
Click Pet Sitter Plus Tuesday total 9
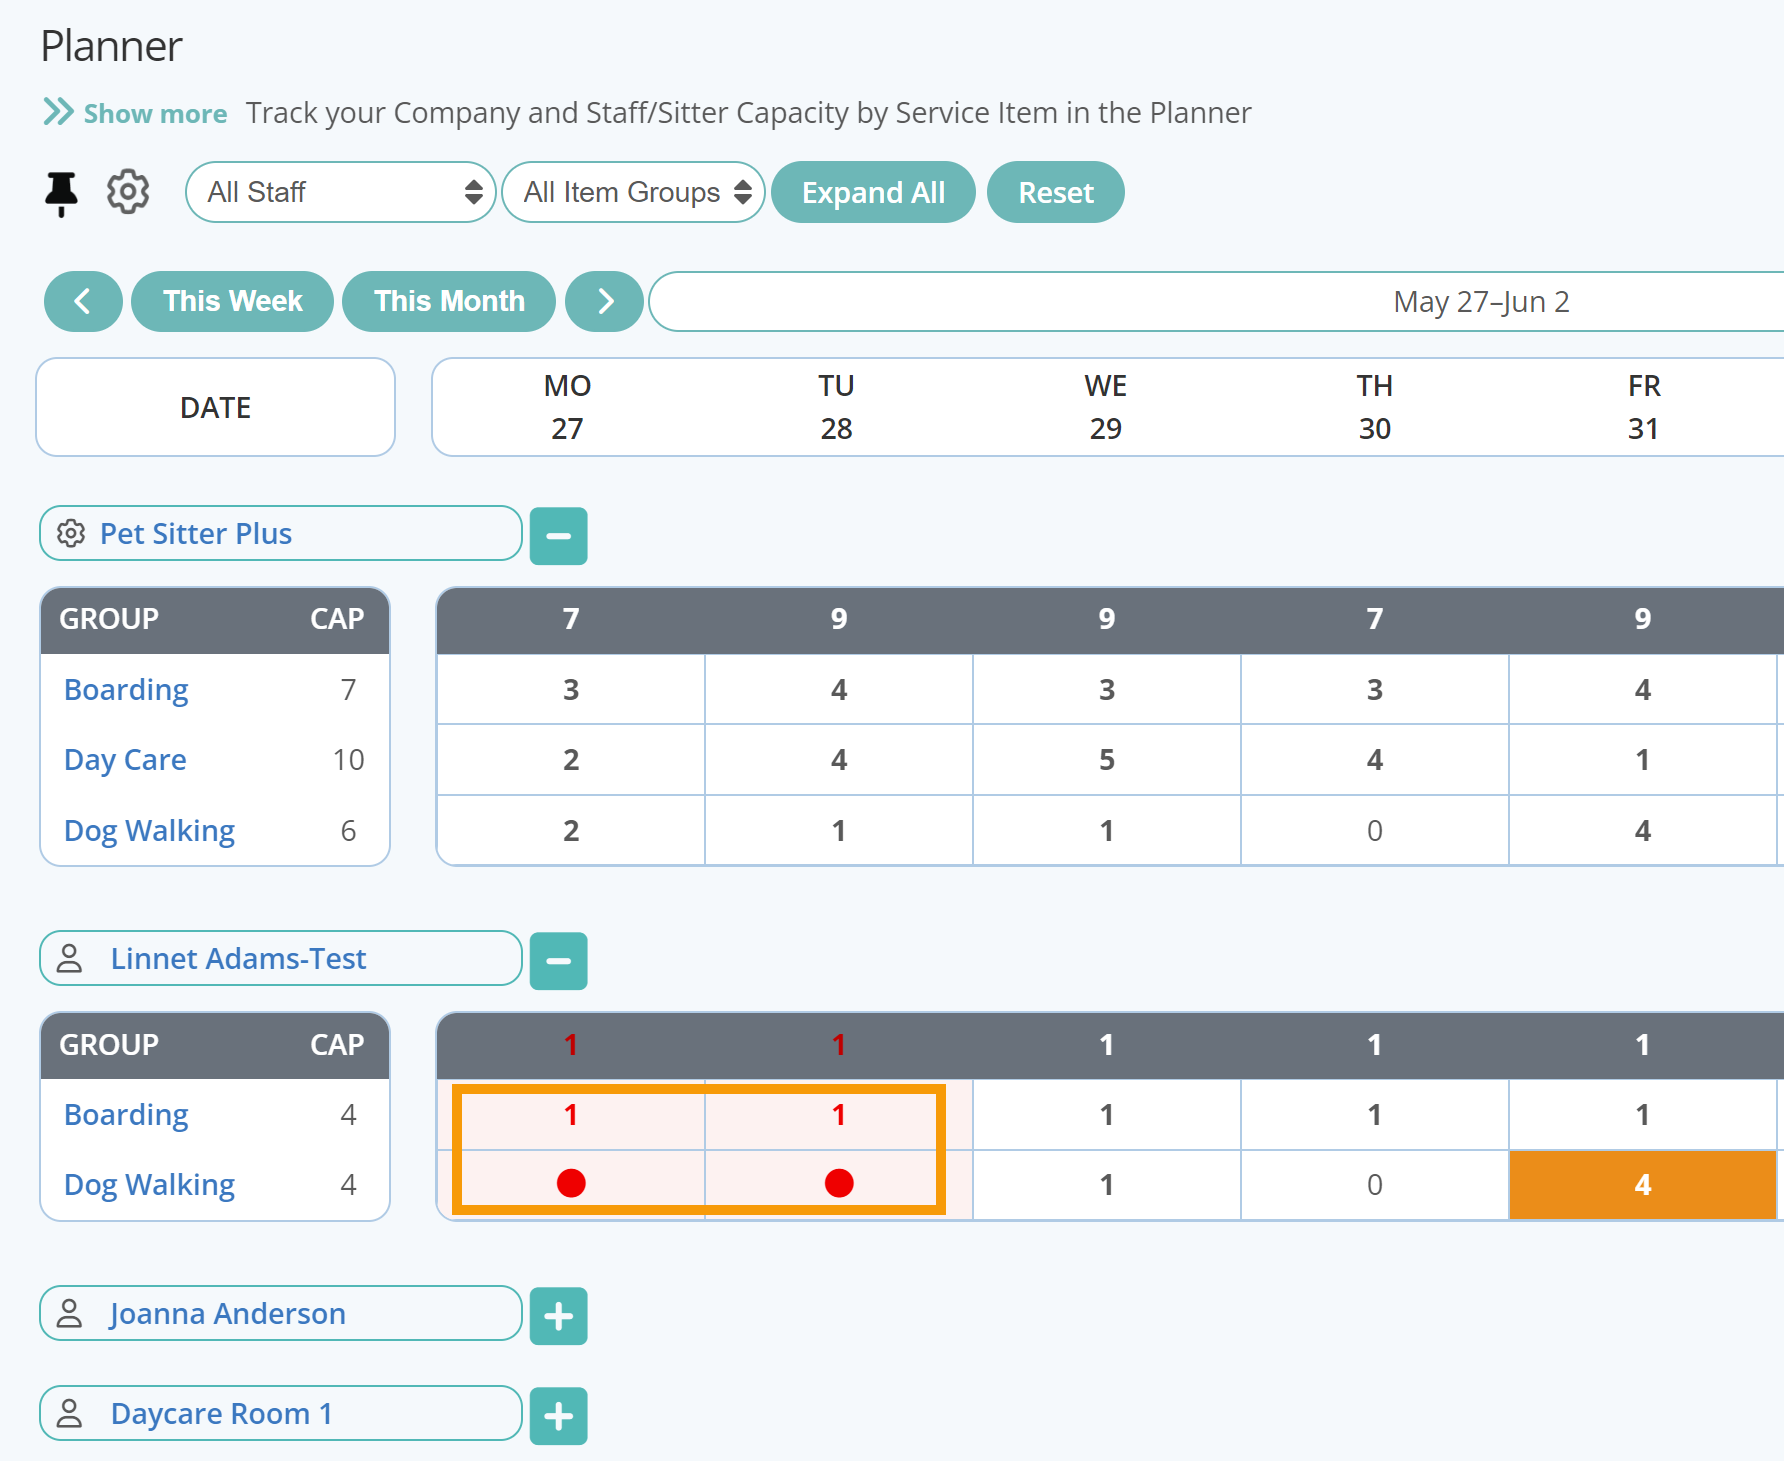(839, 619)
